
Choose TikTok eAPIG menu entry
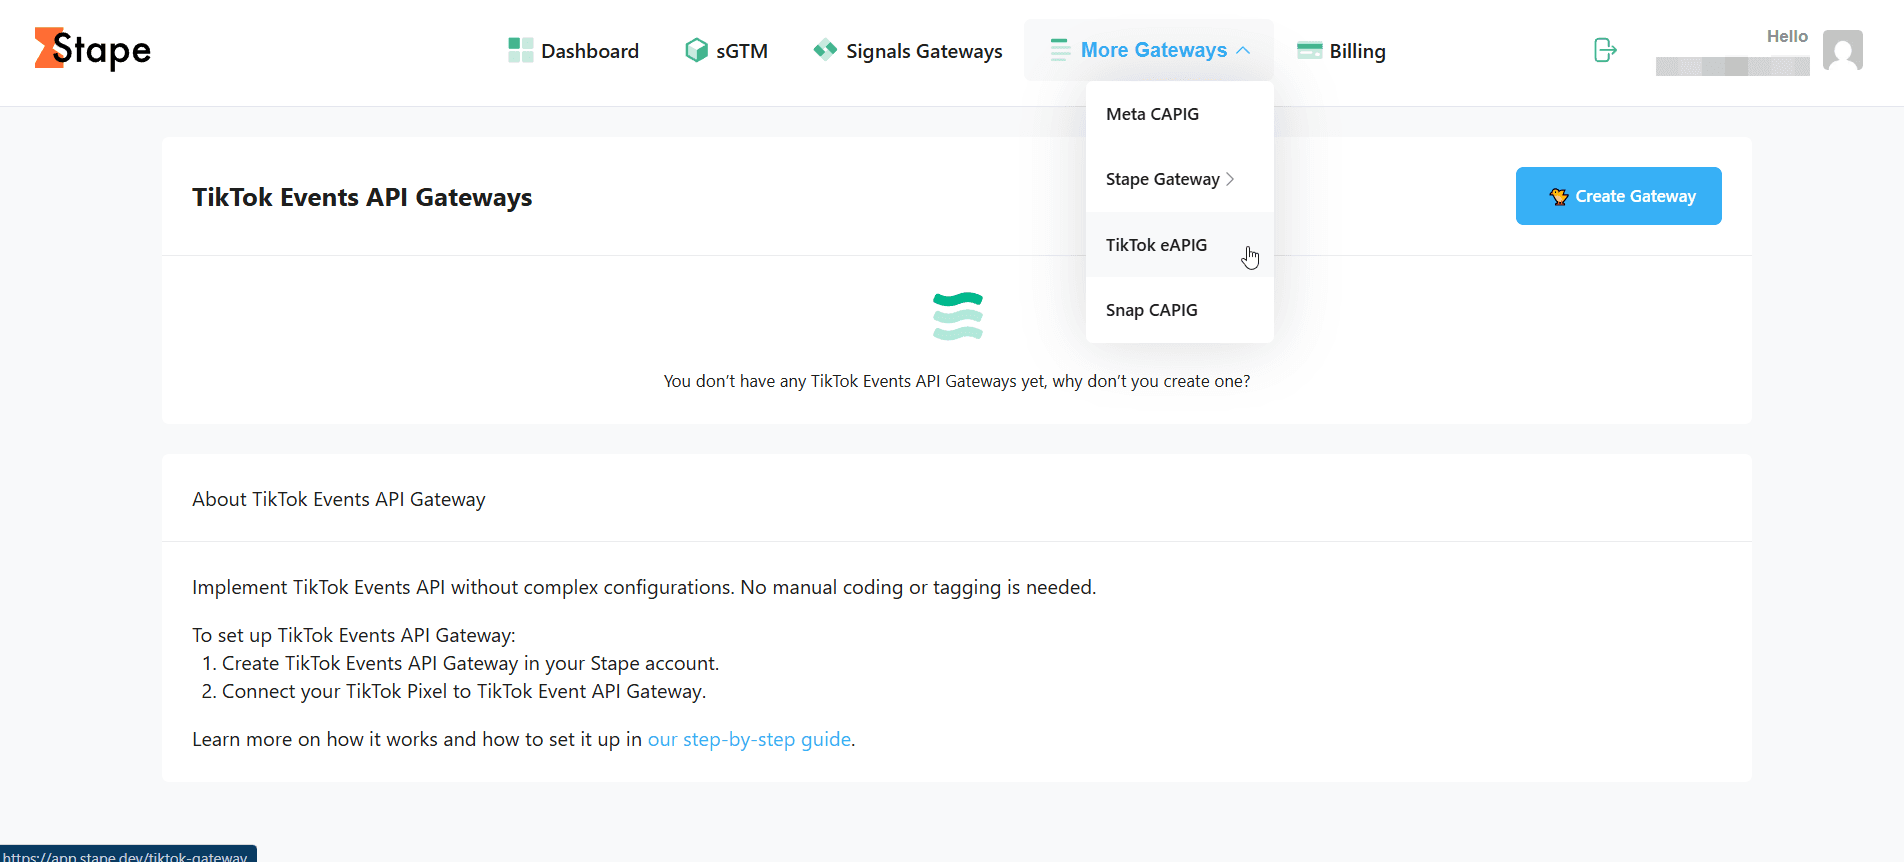1180,245
